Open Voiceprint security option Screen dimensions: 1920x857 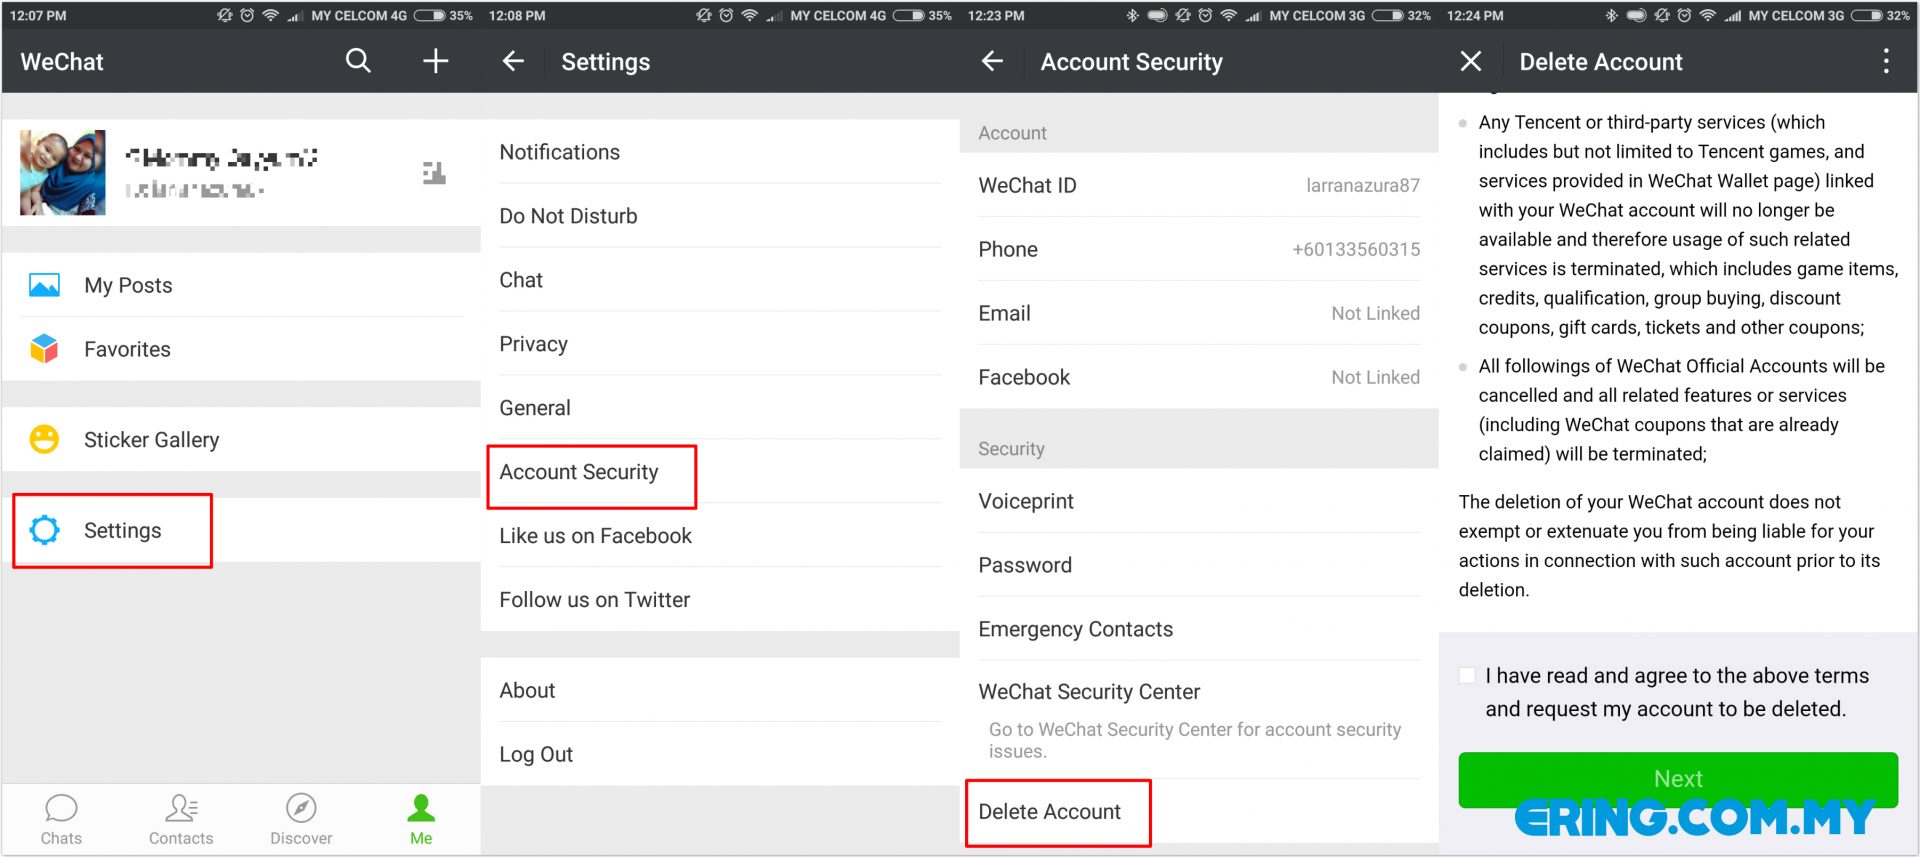[x=1199, y=501]
